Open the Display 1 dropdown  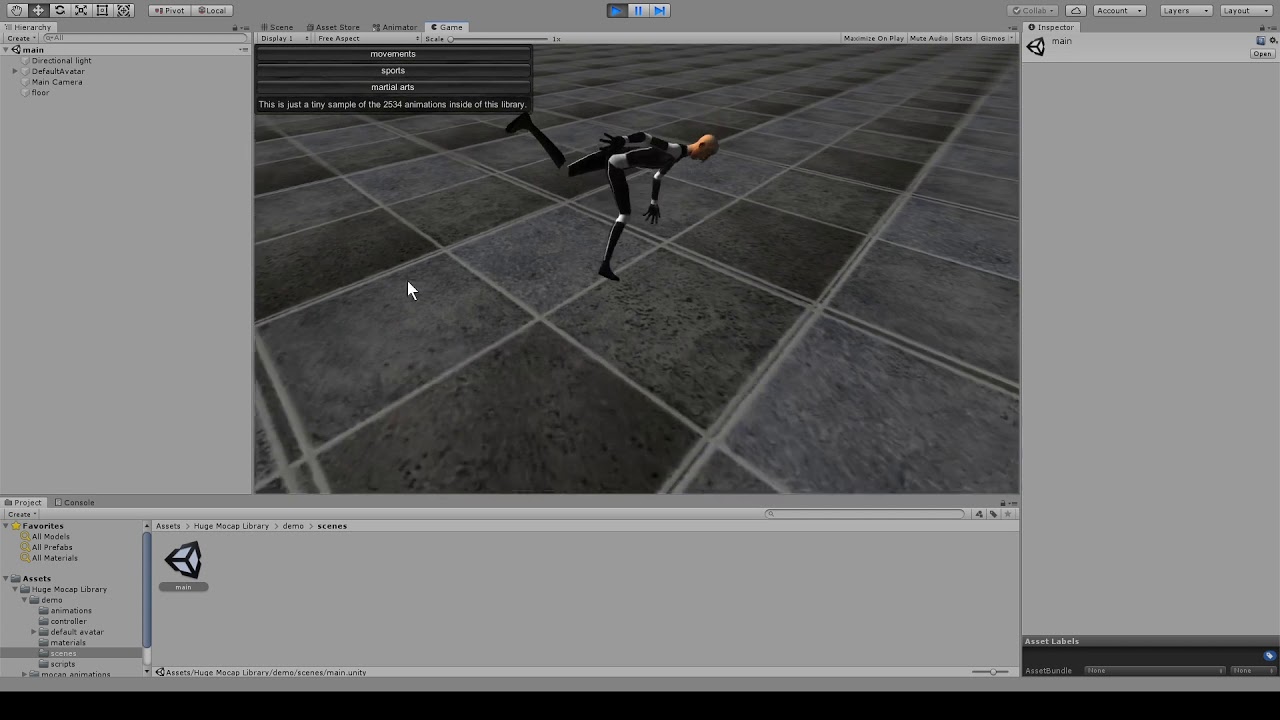tap(285, 38)
